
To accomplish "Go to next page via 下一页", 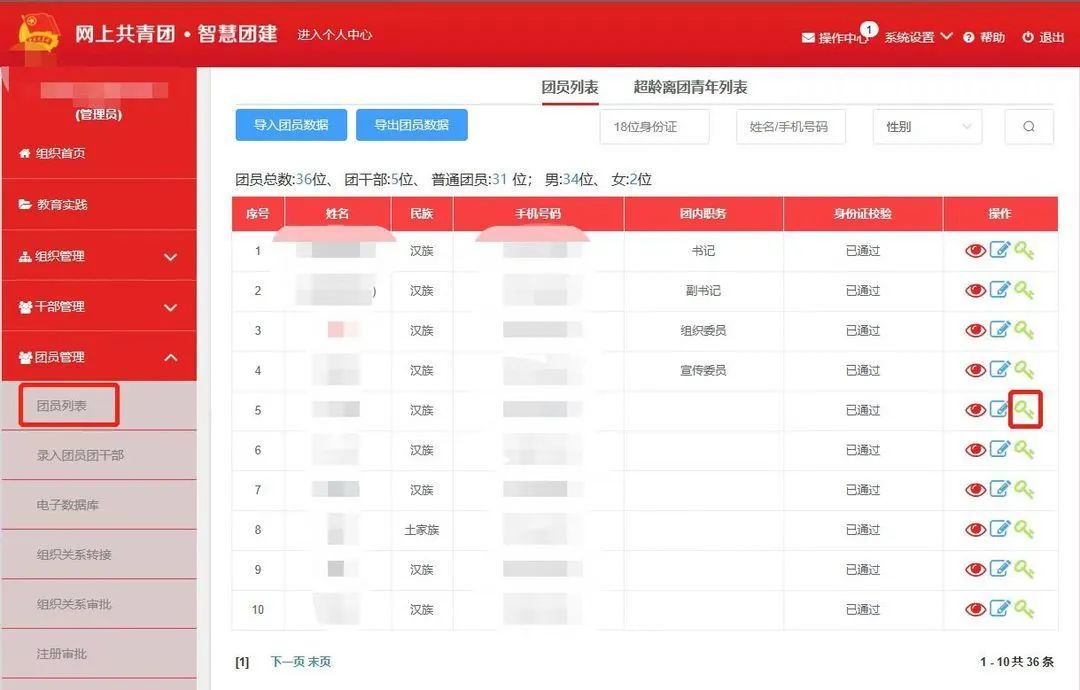I will (288, 662).
